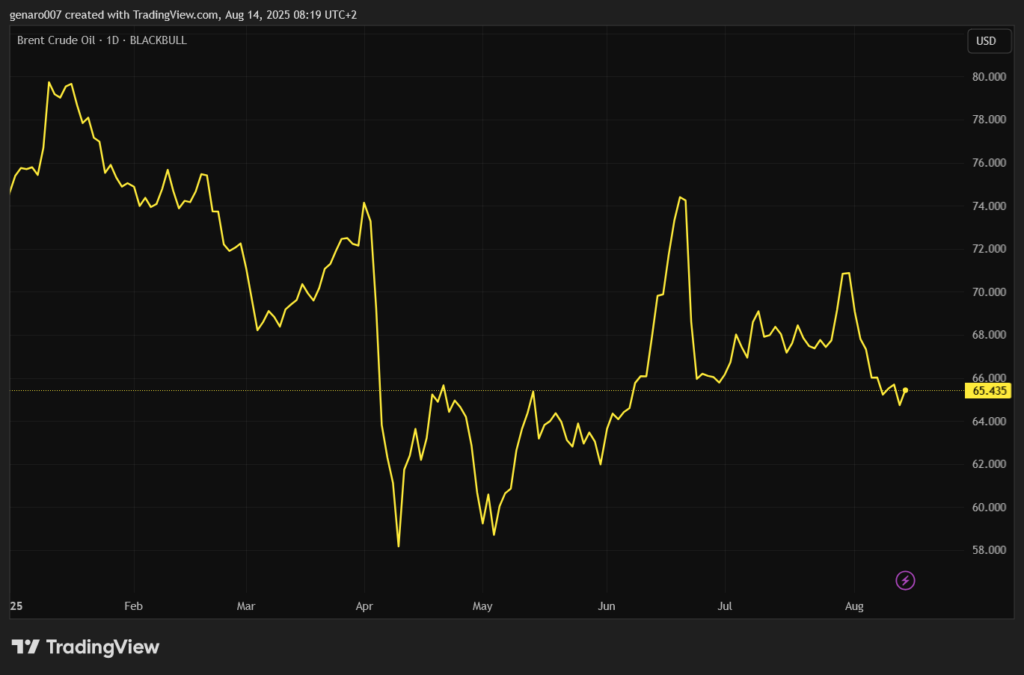Click the TradingView logo icon at bottom left
Screen dimensions: 1024x675
(25, 647)
